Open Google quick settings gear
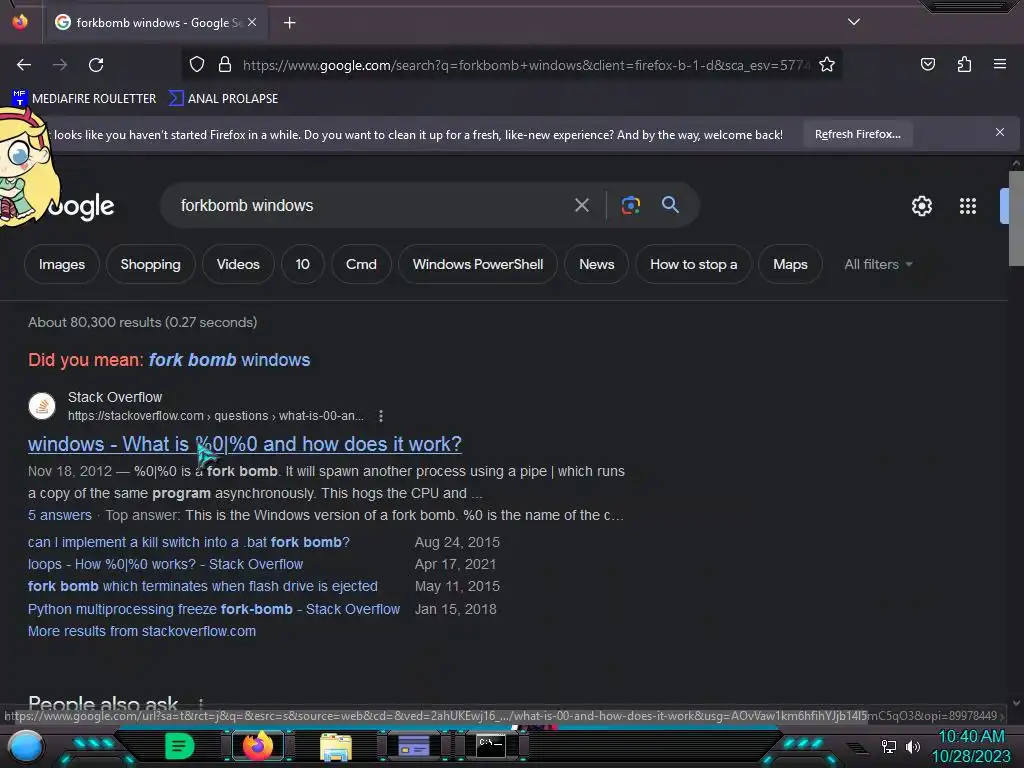The height and width of the screenshot is (768, 1024). pos(921,206)
